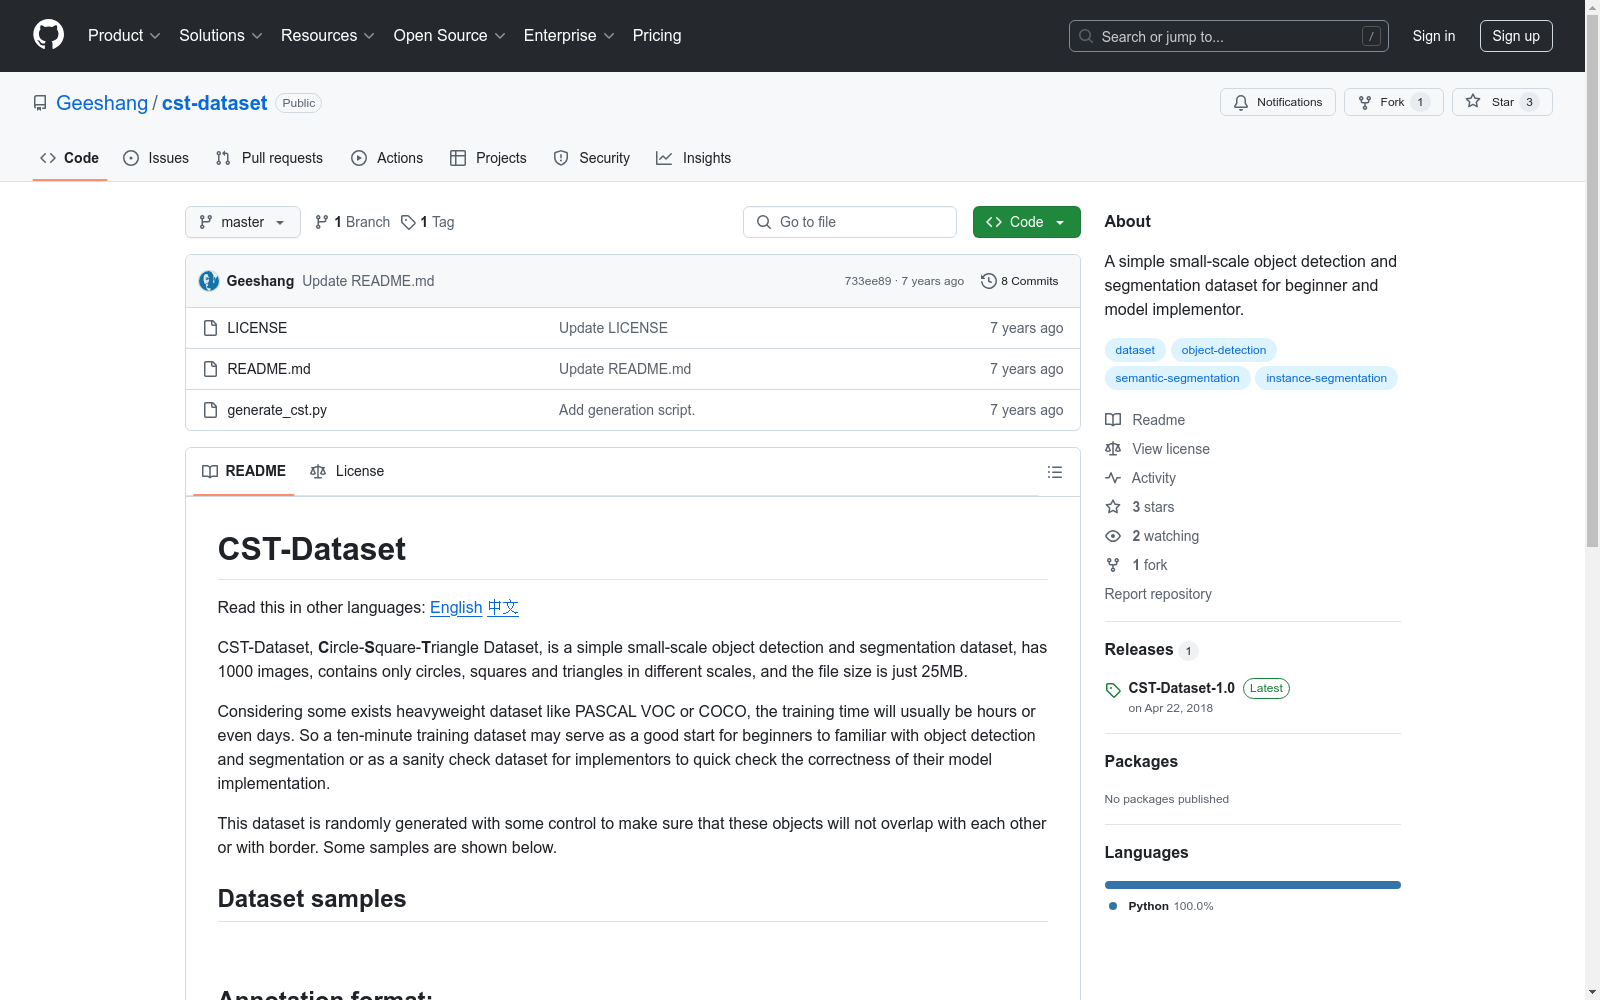Click the star icon next to 3 stars

point(1113,507)
